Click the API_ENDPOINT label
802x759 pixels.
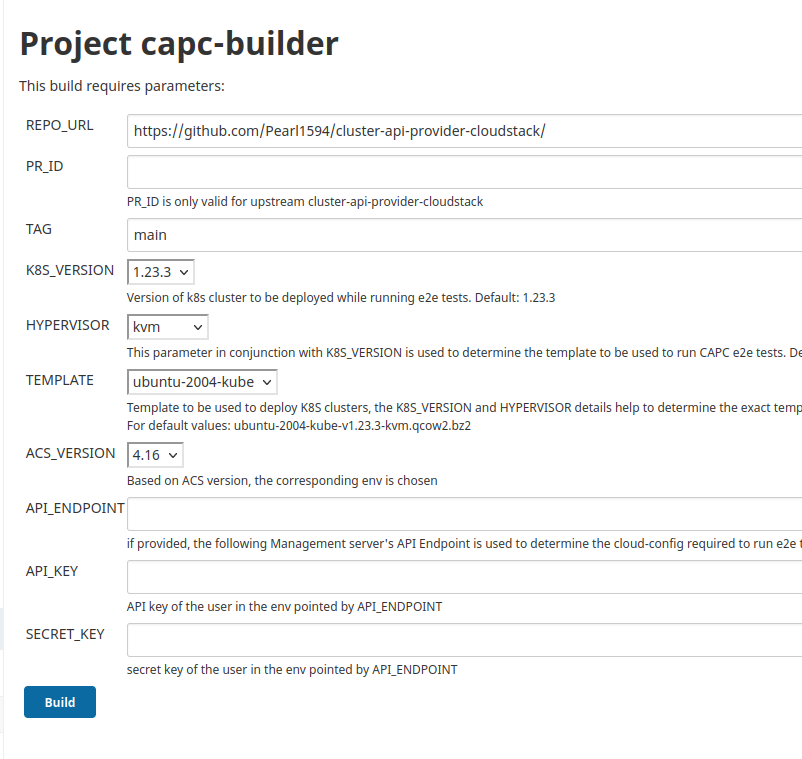(x=75, y=508)
